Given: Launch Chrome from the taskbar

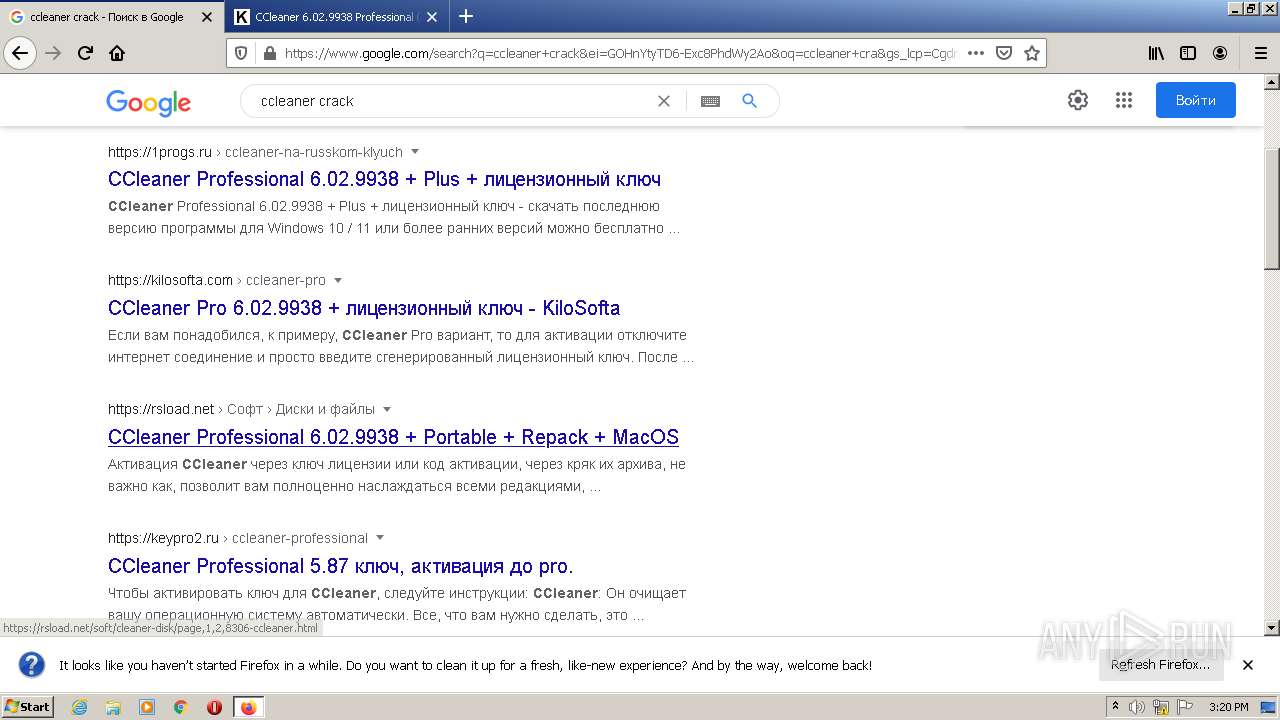Looking at the screenshot, I should 180,707.
